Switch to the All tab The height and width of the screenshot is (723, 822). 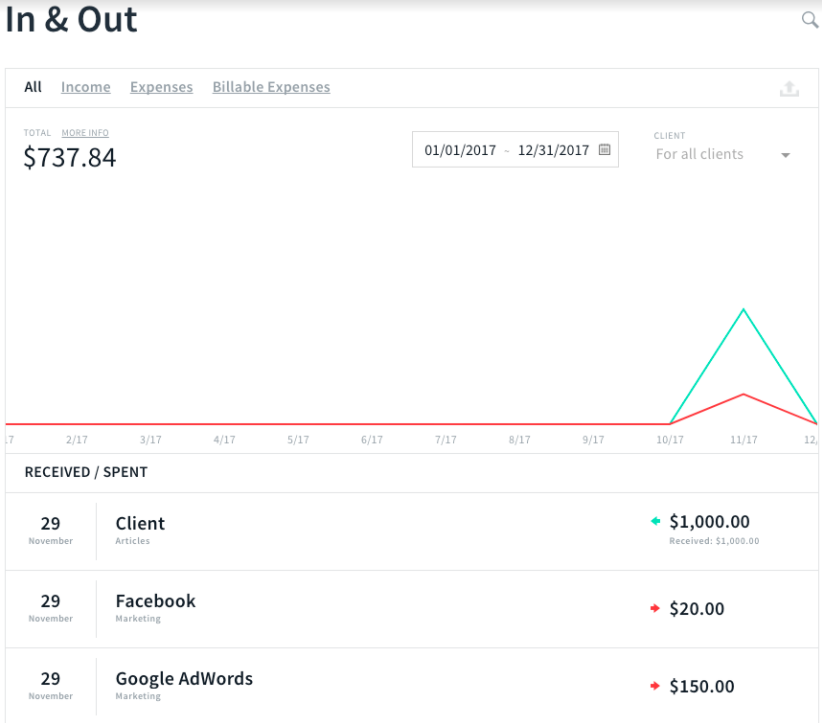(33, 87)
